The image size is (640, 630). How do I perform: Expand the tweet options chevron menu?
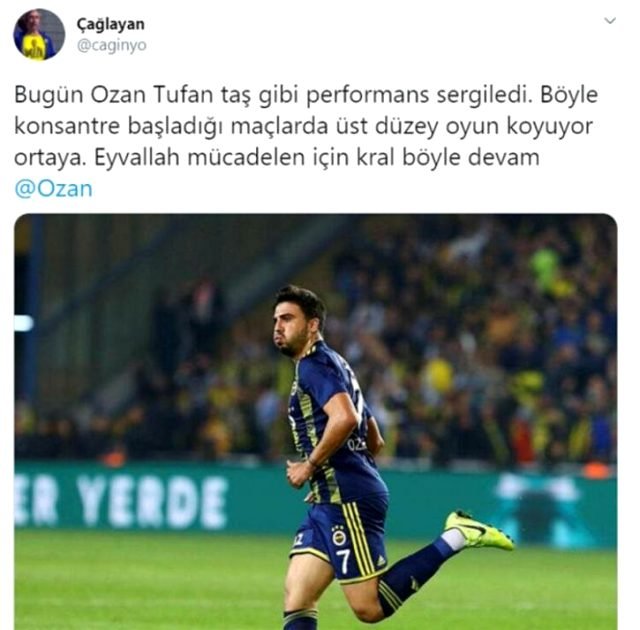pos(610,20)
